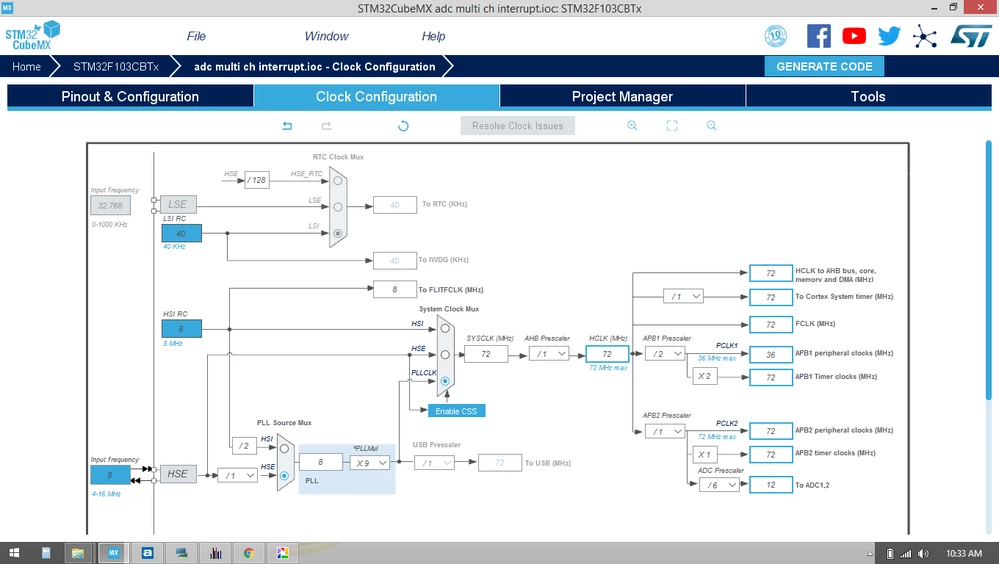Open the ADC Prescaler /6 dropdown
Viewport: 999px width, 564px height.
click(x=720, y=485)
